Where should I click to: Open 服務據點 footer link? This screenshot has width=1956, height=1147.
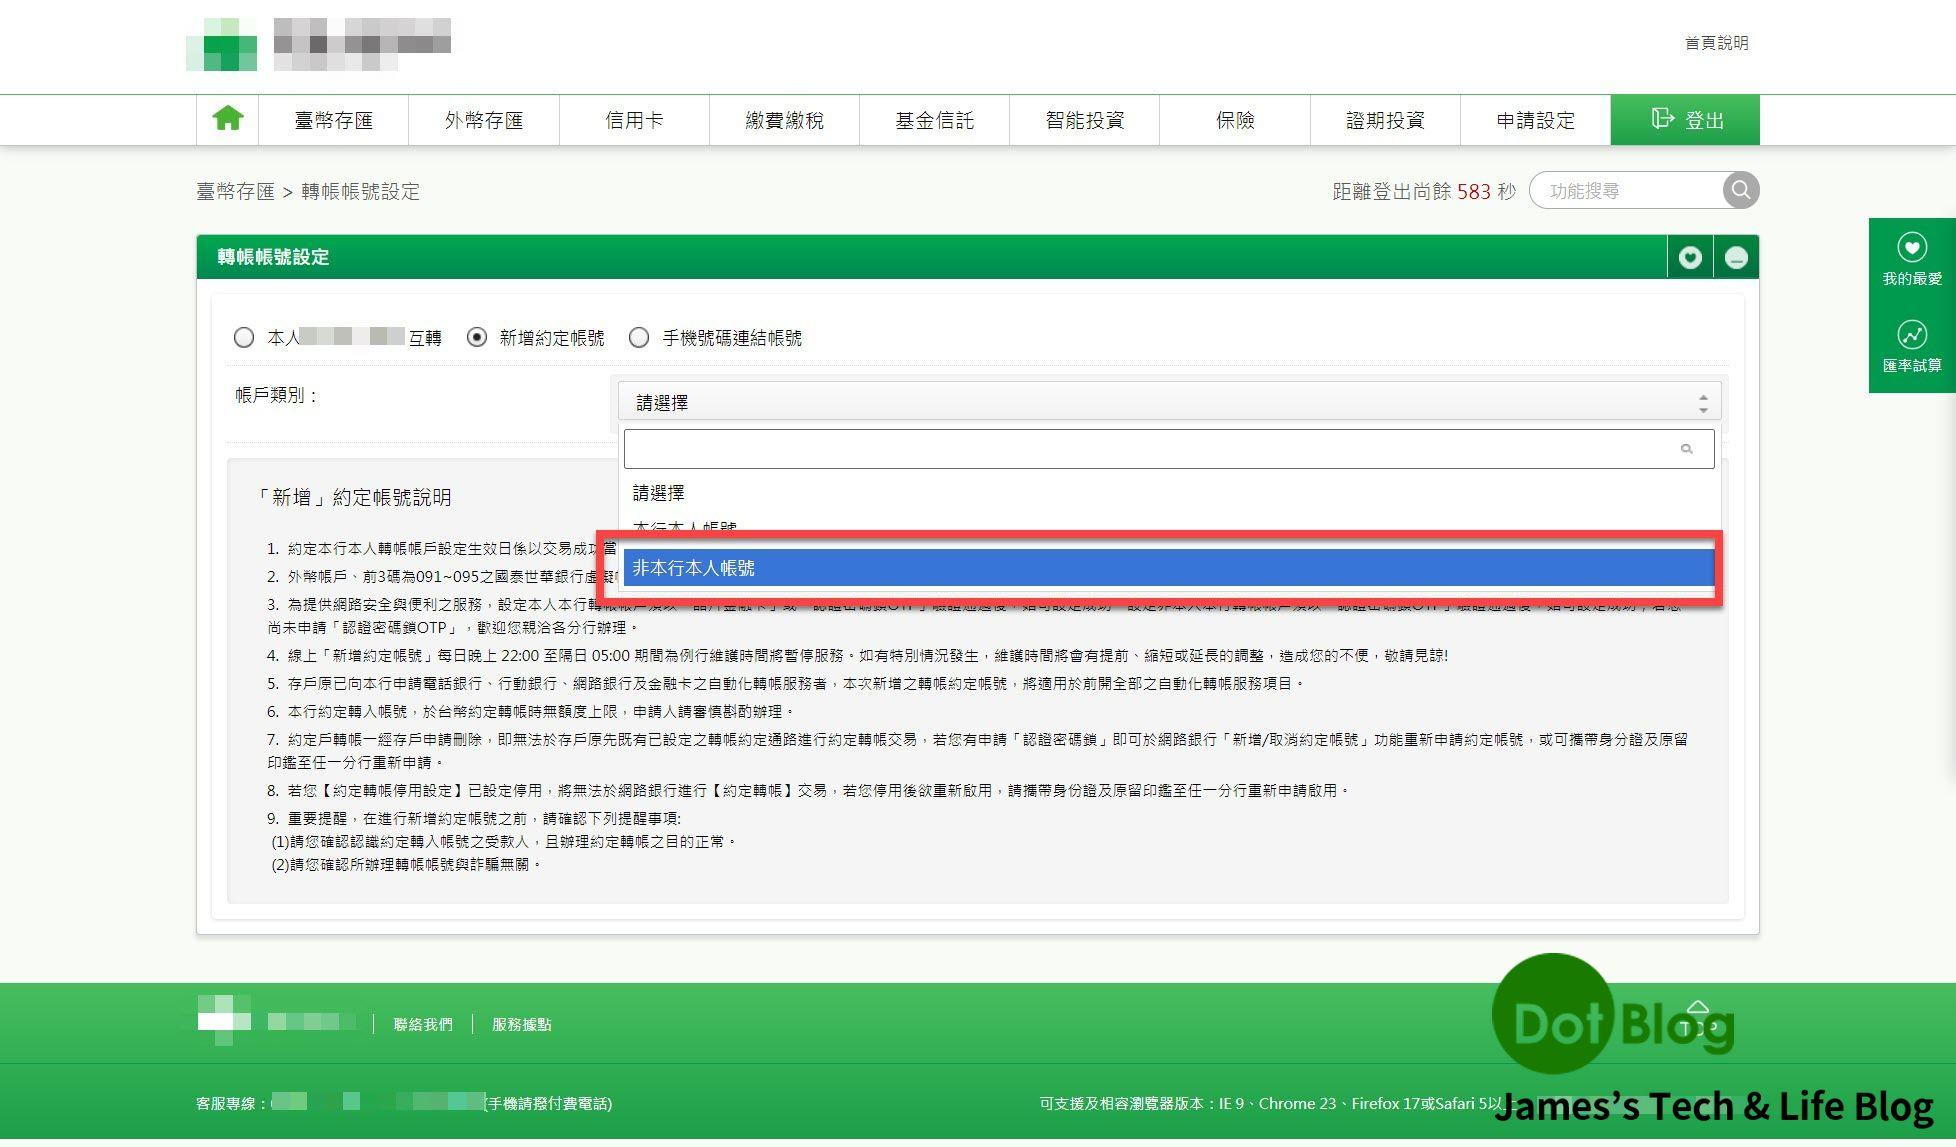(521, 1024)
